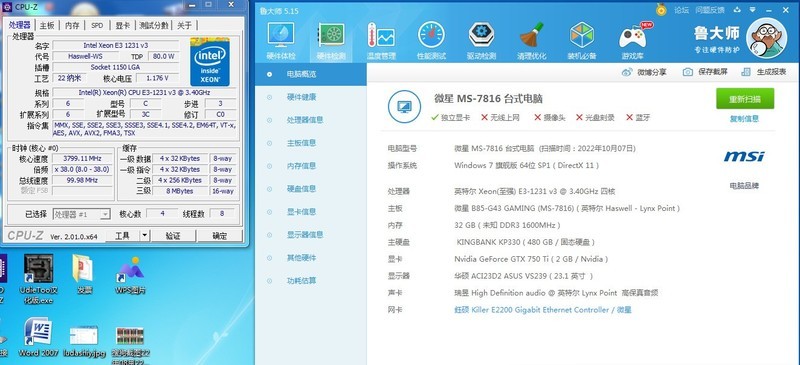Screen dimensions: 800x365
Task: Open 装机必备 essential software cube
Action: (x=582, y=41)
